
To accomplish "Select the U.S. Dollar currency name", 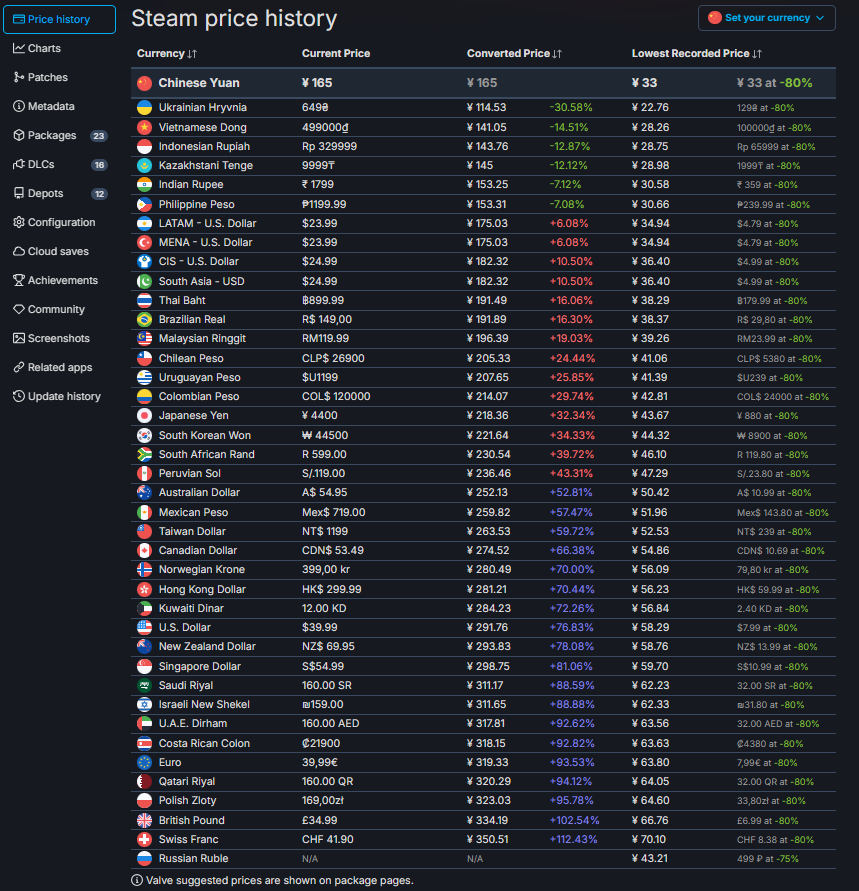I will click(x=185, y=627).
